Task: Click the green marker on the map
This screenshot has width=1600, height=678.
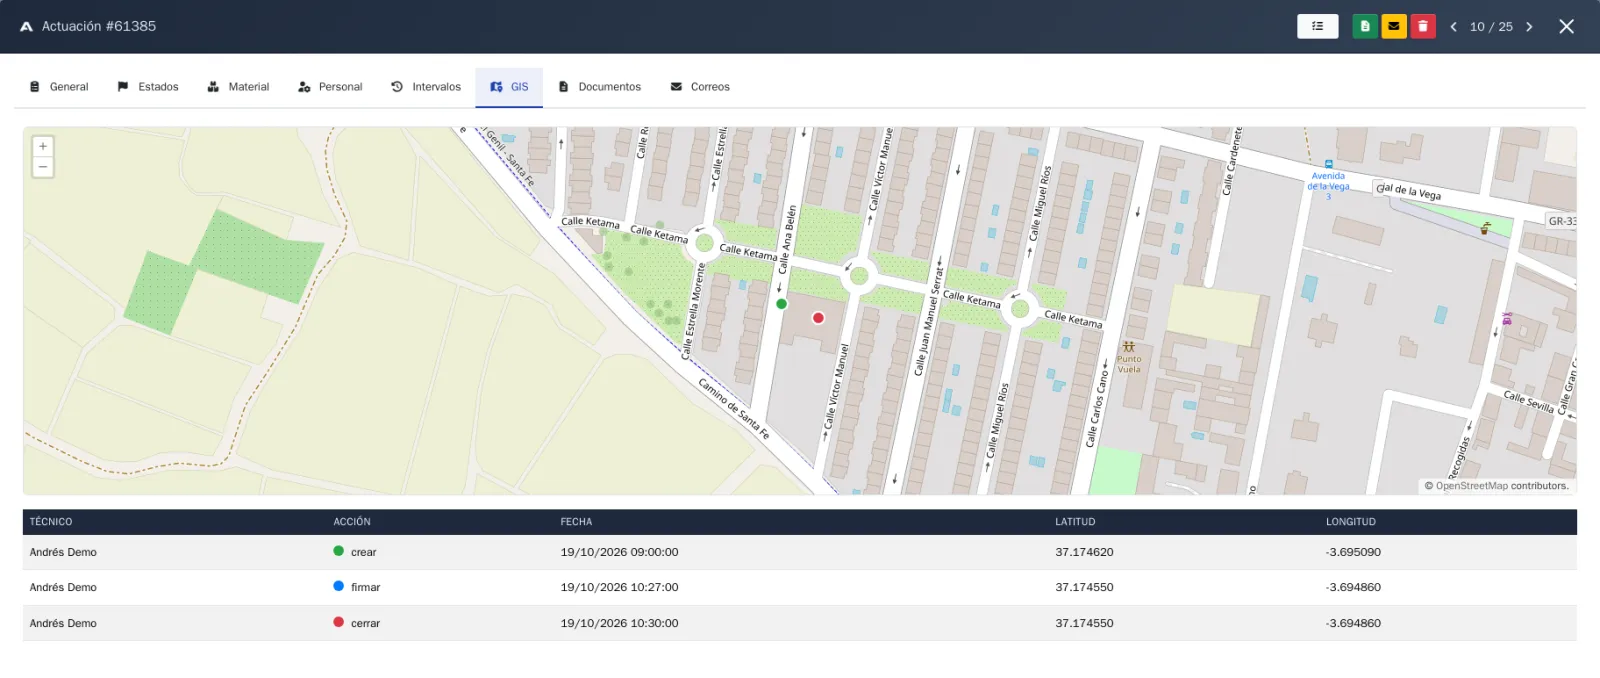Action: [782, 304]
